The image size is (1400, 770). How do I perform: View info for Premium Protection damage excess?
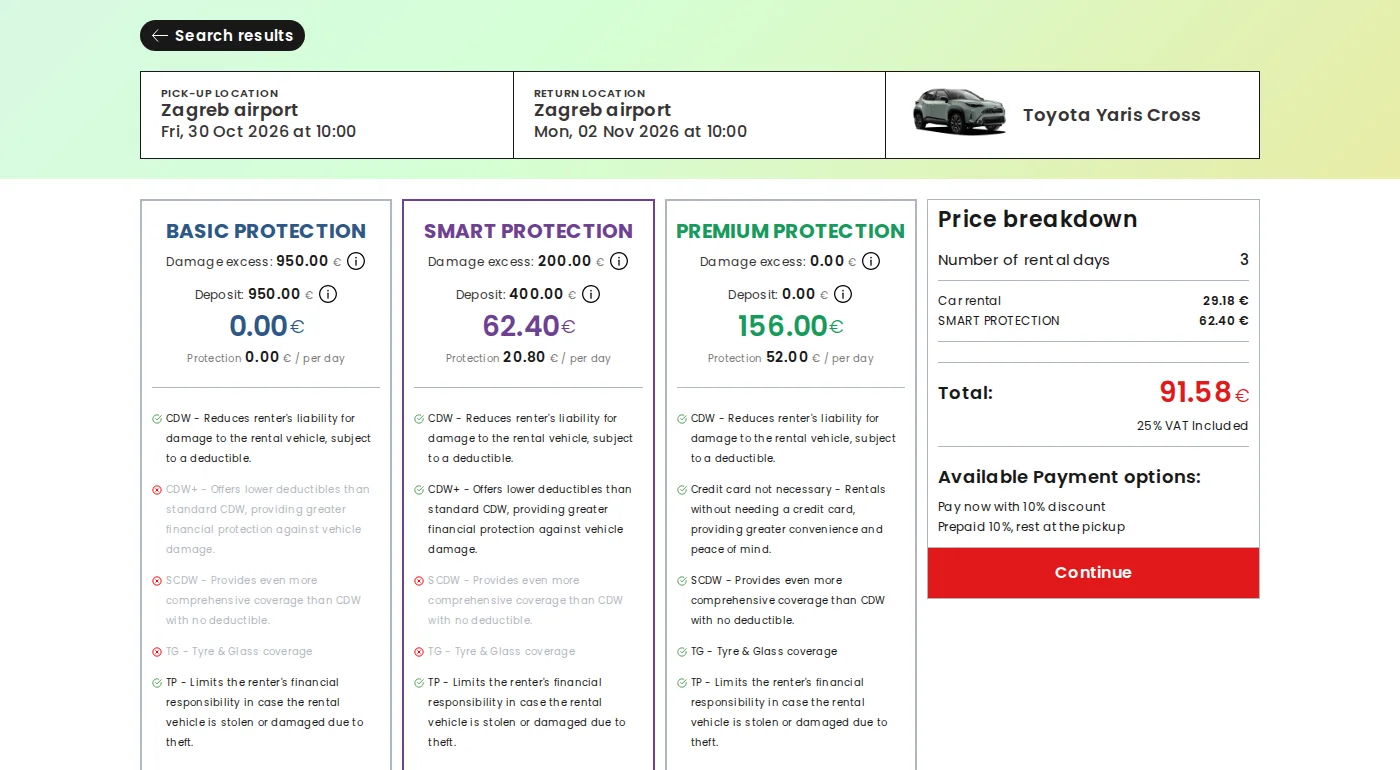[x=871, y=261]
